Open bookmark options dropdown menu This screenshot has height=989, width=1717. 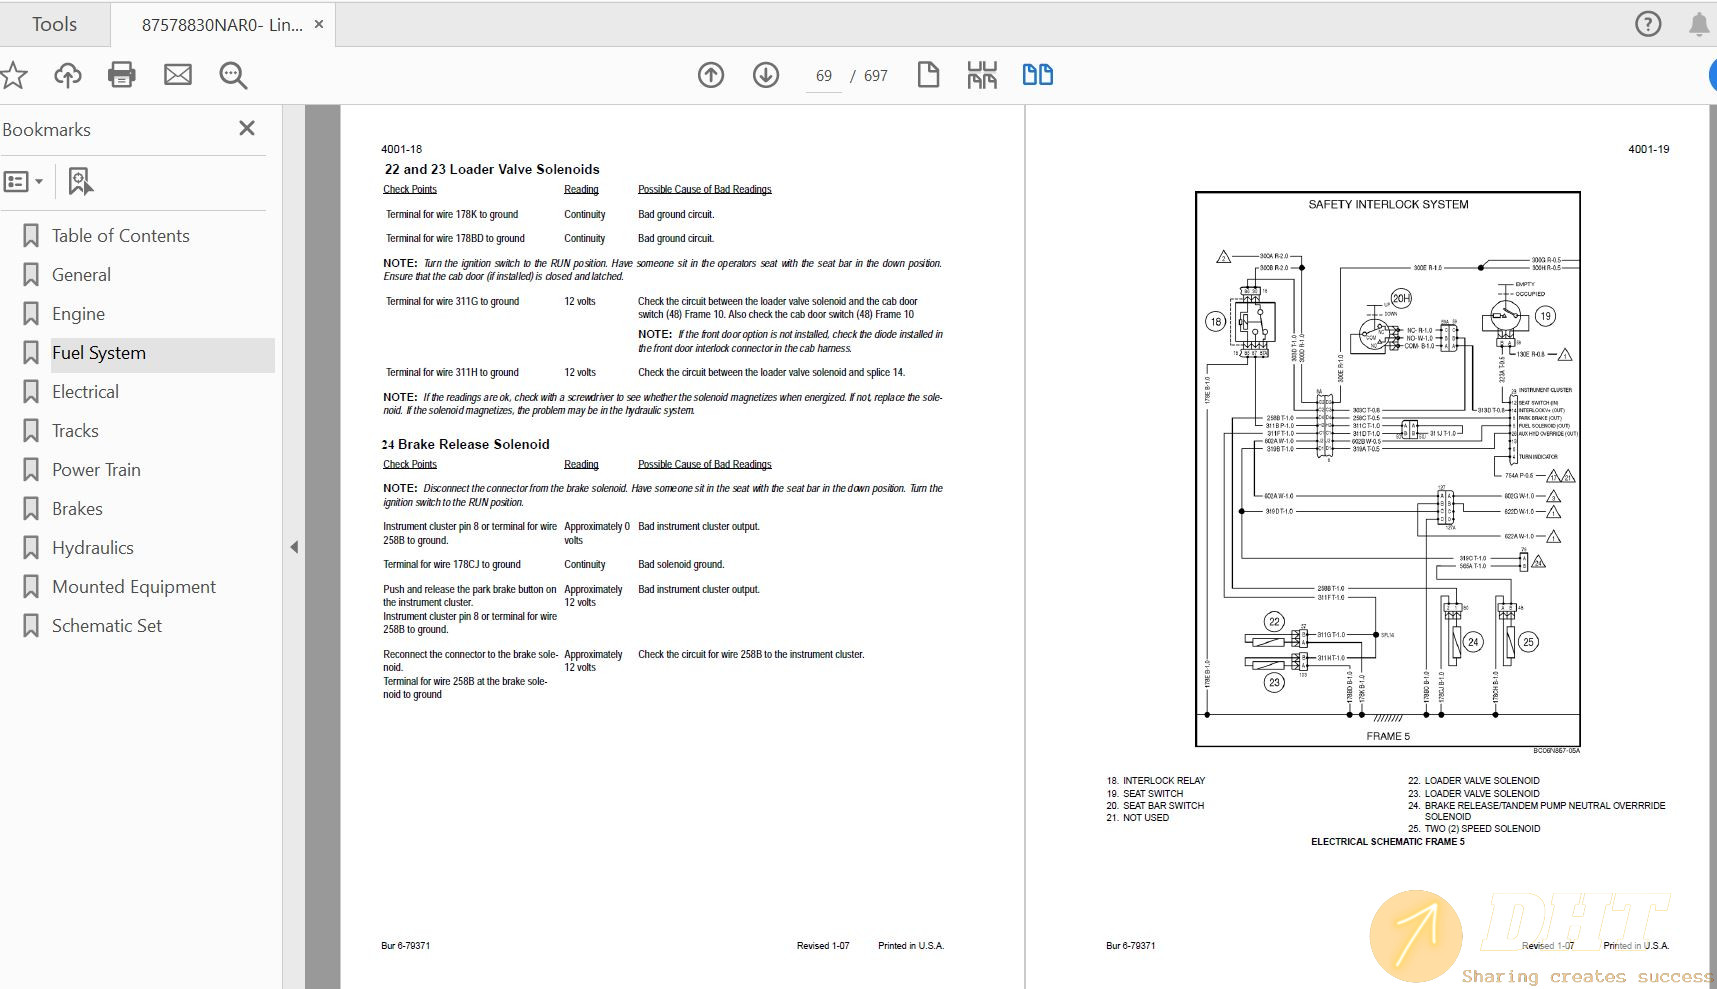pos(24,182)
